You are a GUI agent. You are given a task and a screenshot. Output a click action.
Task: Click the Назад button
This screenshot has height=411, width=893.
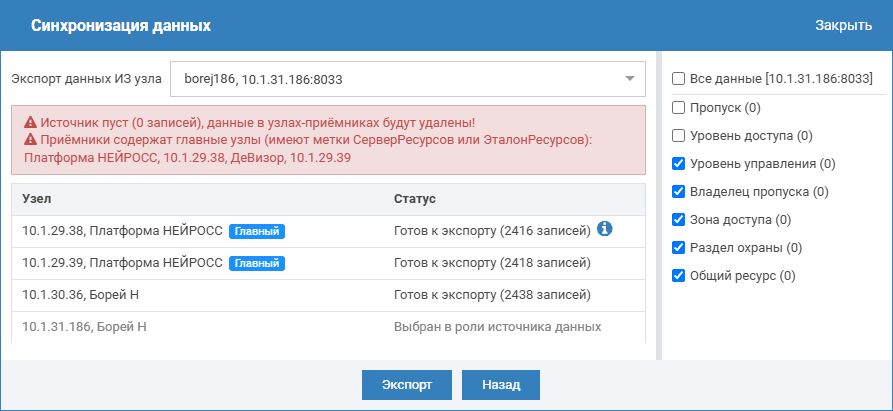pos(501,385)
